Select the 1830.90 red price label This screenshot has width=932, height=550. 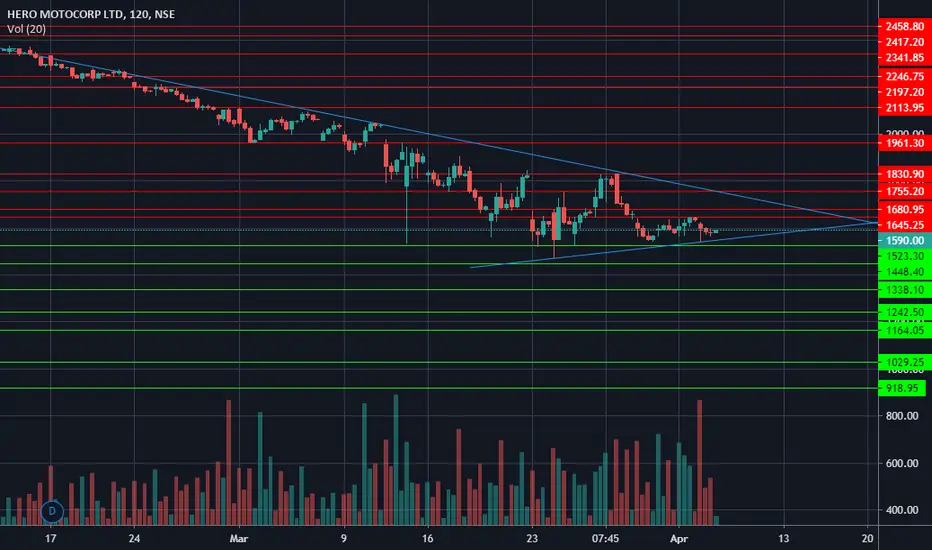(905, 174)
